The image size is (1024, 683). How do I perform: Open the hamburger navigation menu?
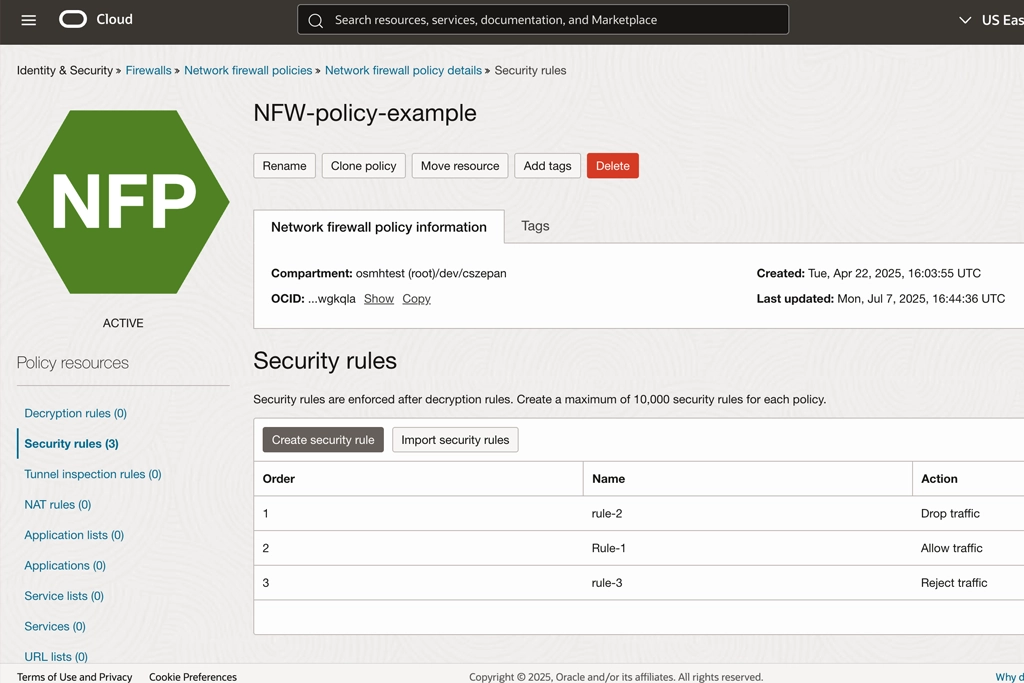(x=28, y=20)
